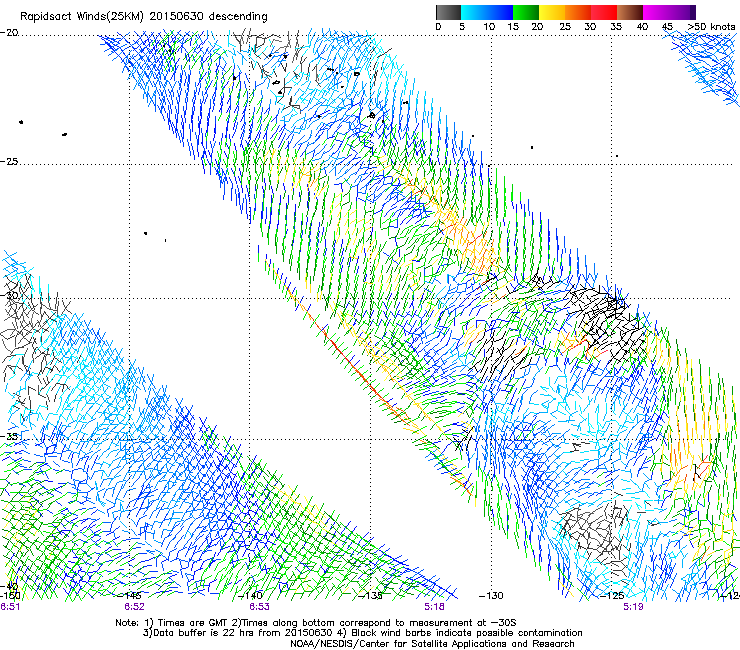This screenshot has width=740, height=650.
Task: Click the '30' tick label on the legend
Action: pyautogui.click(x=590, y=27)
